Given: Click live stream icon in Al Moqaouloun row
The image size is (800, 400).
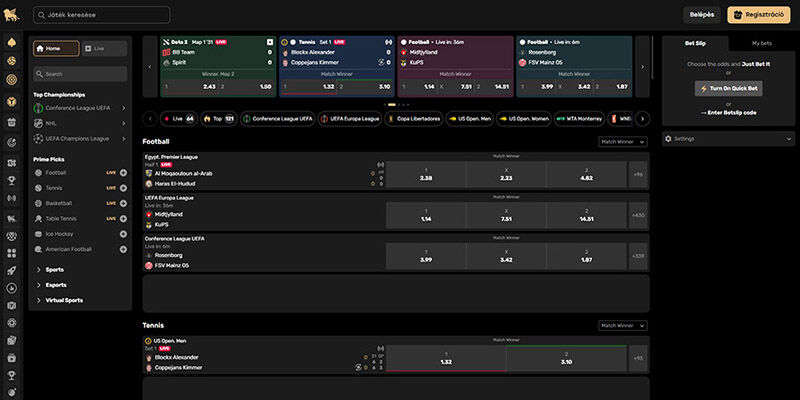Looking at the screenshot, I should pos(380,164).
